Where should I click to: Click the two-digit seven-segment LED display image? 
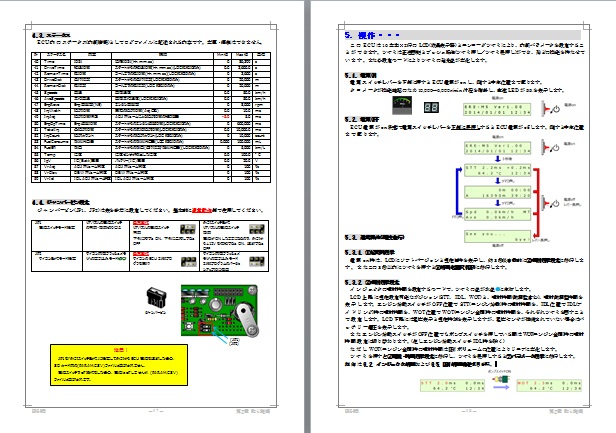[x=431, y=107]
